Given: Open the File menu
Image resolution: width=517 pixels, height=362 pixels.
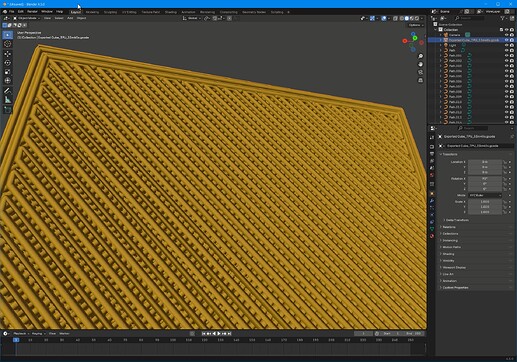Looking at the screenshot, I should click(x=12, y=12).
